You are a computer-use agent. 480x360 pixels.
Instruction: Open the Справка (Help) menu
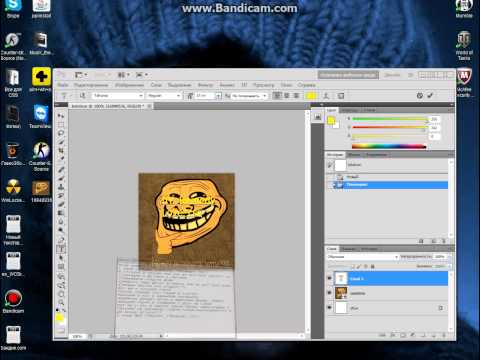306,85
